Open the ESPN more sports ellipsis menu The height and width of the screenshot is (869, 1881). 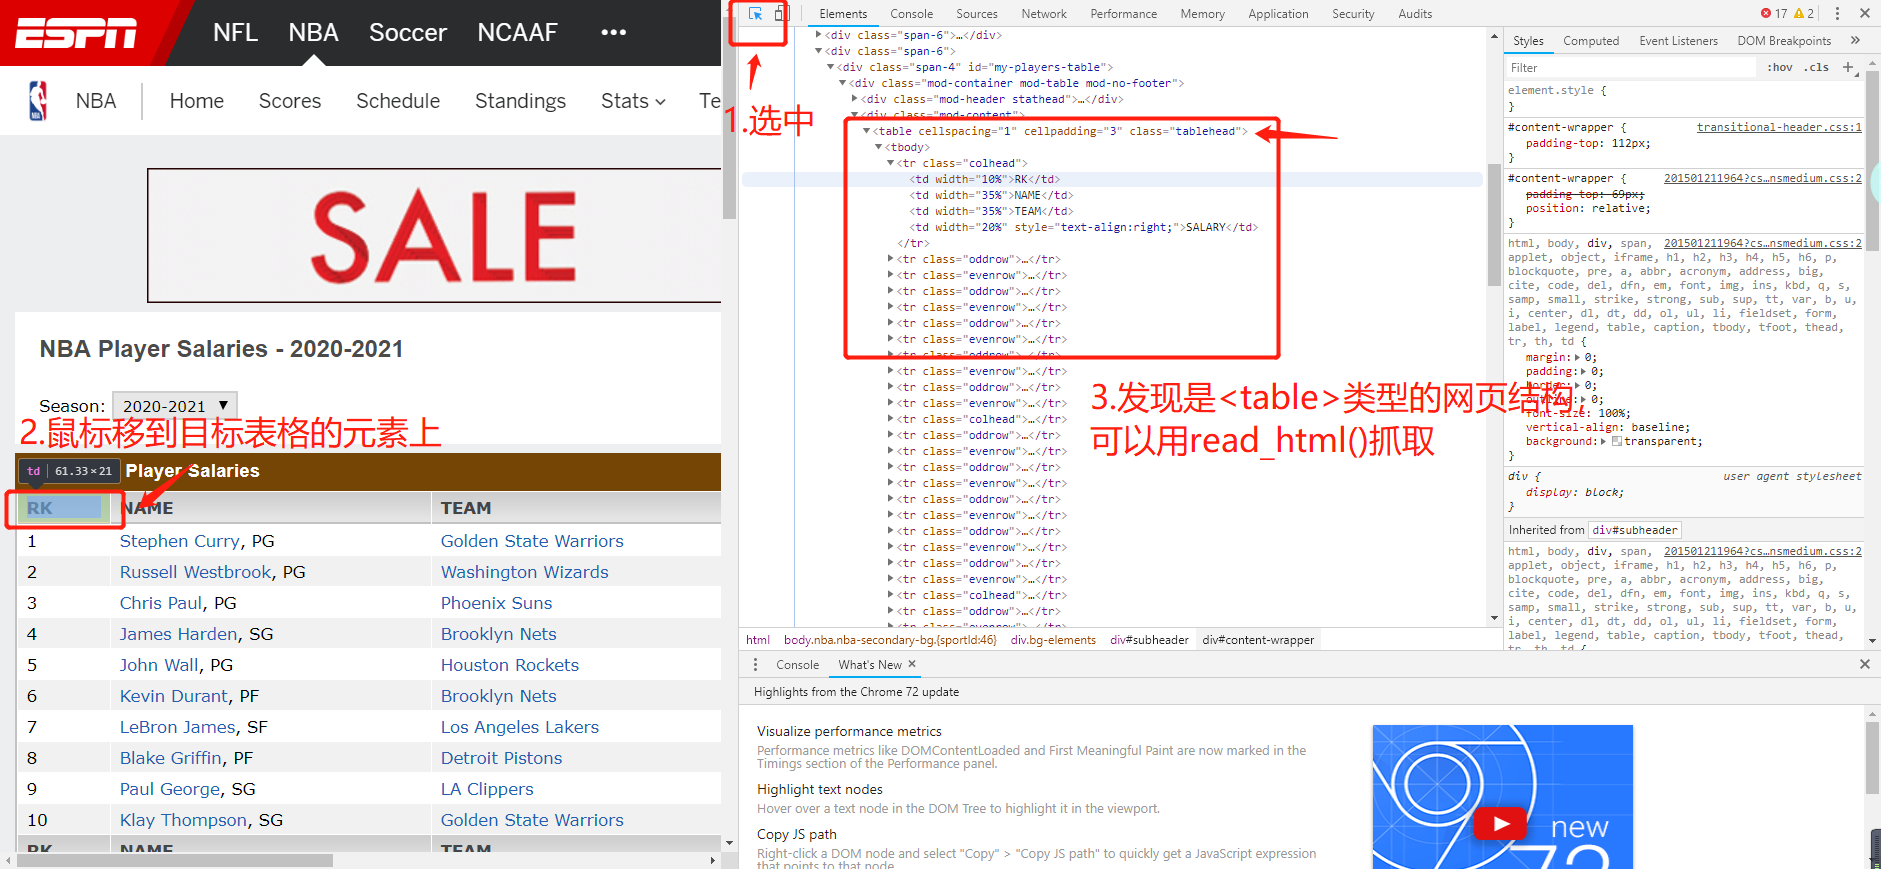(613, 32)
